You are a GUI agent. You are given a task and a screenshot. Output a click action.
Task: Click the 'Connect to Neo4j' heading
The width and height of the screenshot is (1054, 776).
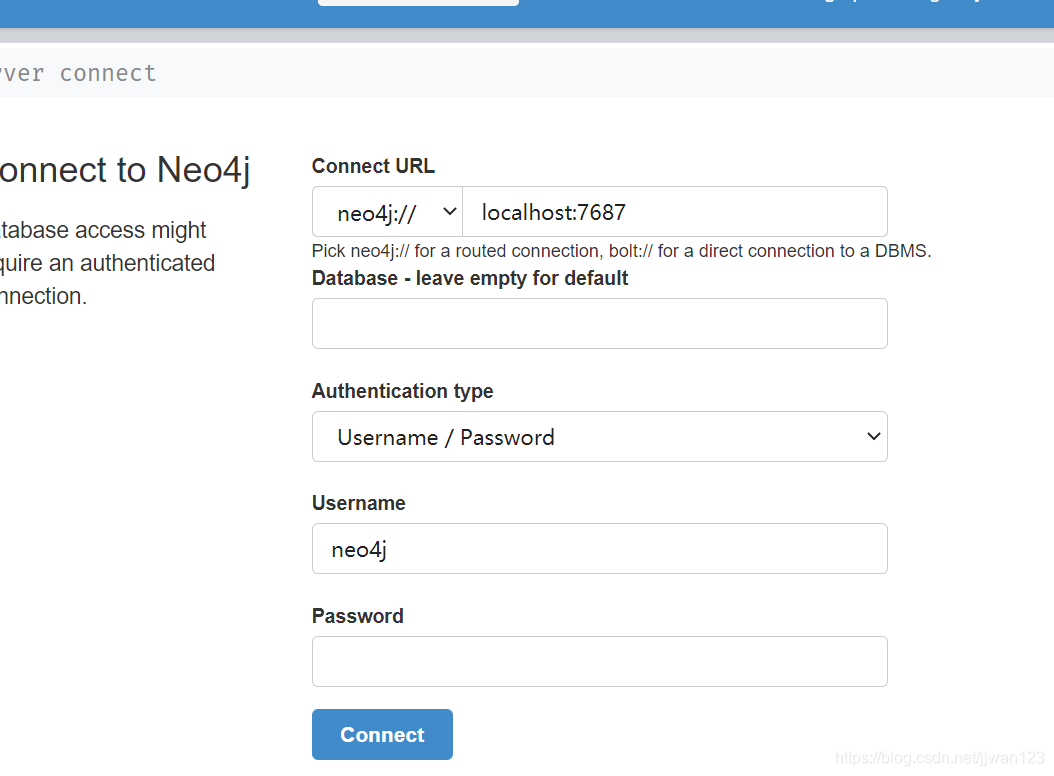[x=125, y=170]
